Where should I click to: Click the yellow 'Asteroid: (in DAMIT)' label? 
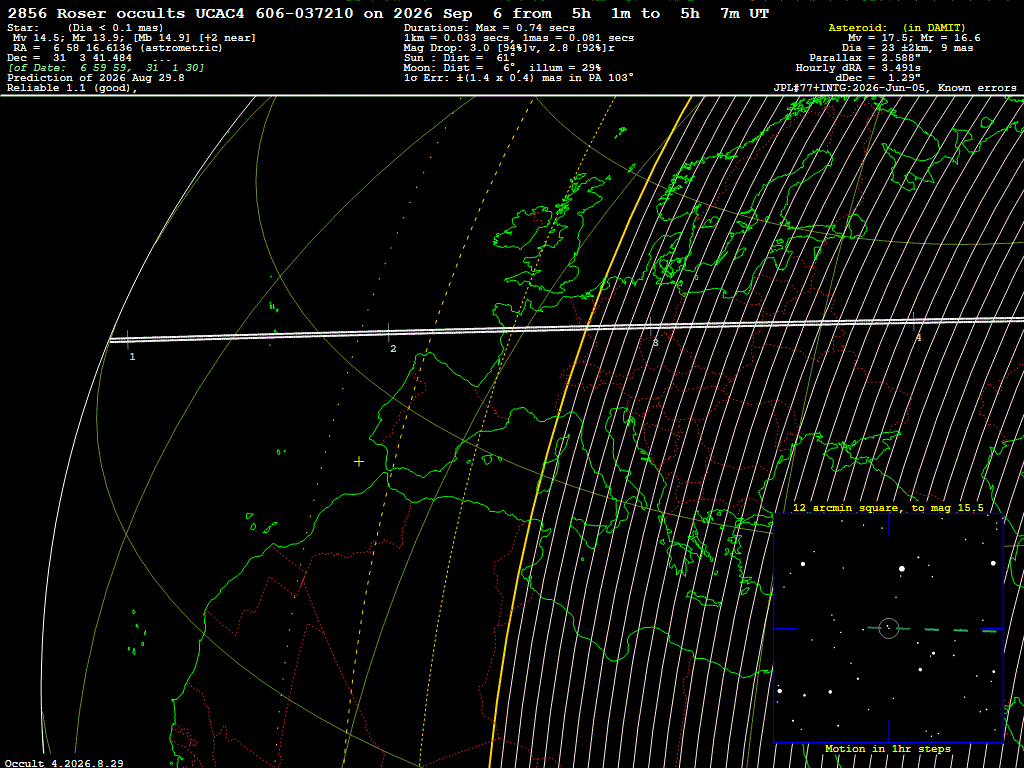coord(897,28)
